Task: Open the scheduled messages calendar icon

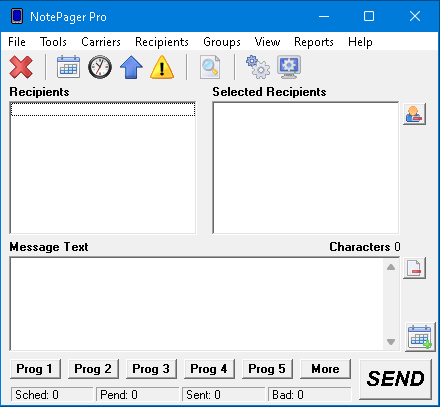Action: coord(68,67)
